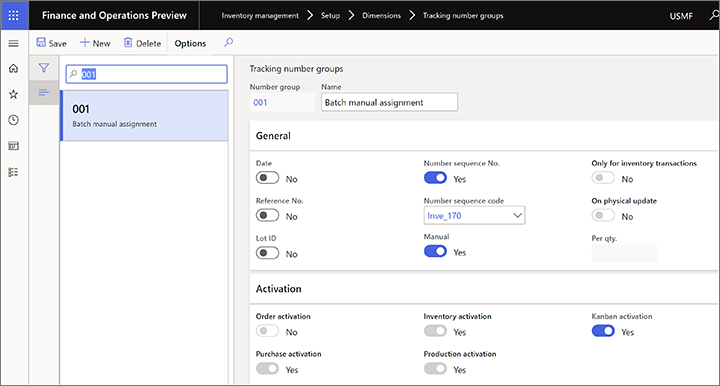The width and height of the screenshot is (720, 386).
Task: Click the search magnifier in action bar
Action: coord(228,43)
